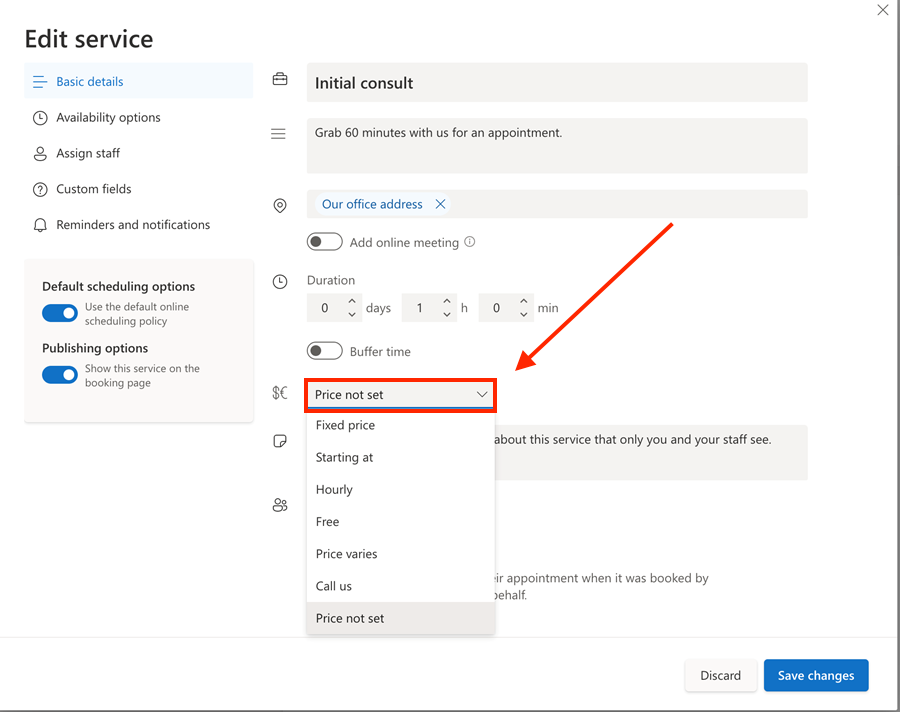
Task: Click the briefcase service name icon
Action: (280, 79)
